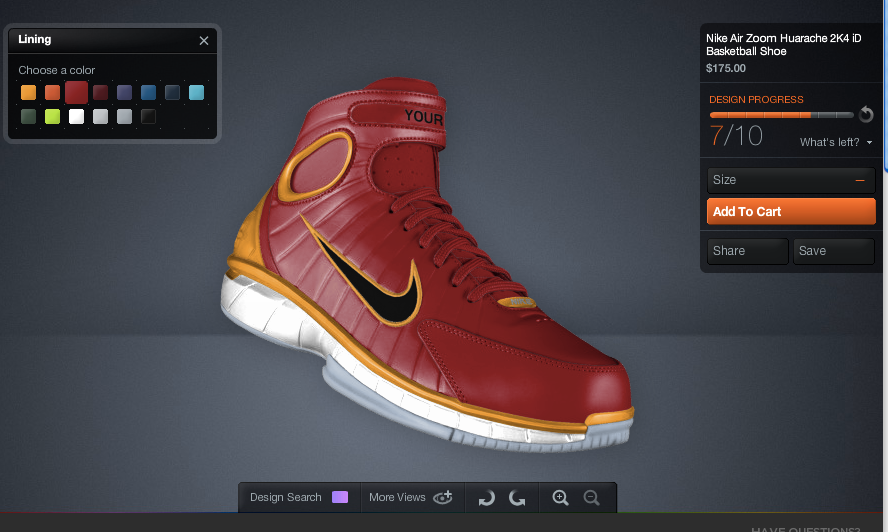Click the Share button
The width and height of the screenshot is (888, 532).
pyautogui.click(x=748, y=251)
